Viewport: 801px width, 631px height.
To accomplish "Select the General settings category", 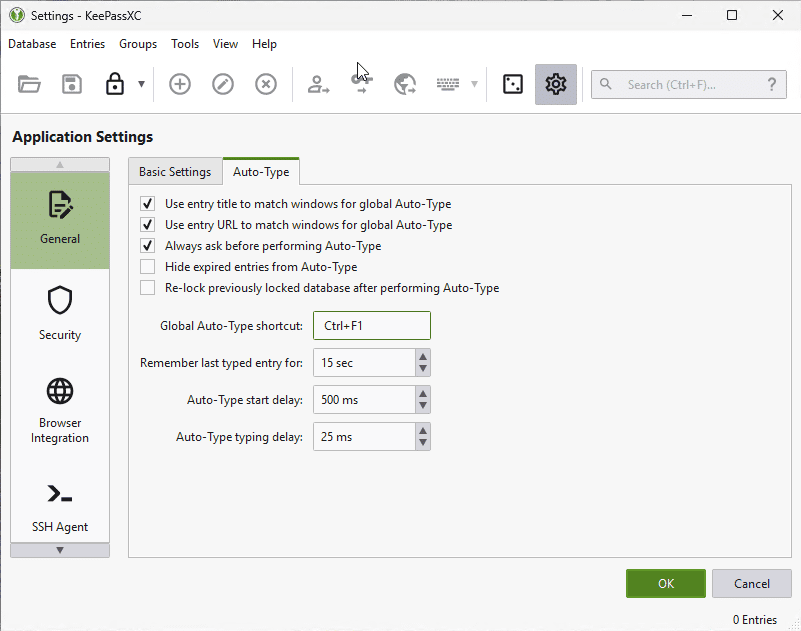I will 60,220.
